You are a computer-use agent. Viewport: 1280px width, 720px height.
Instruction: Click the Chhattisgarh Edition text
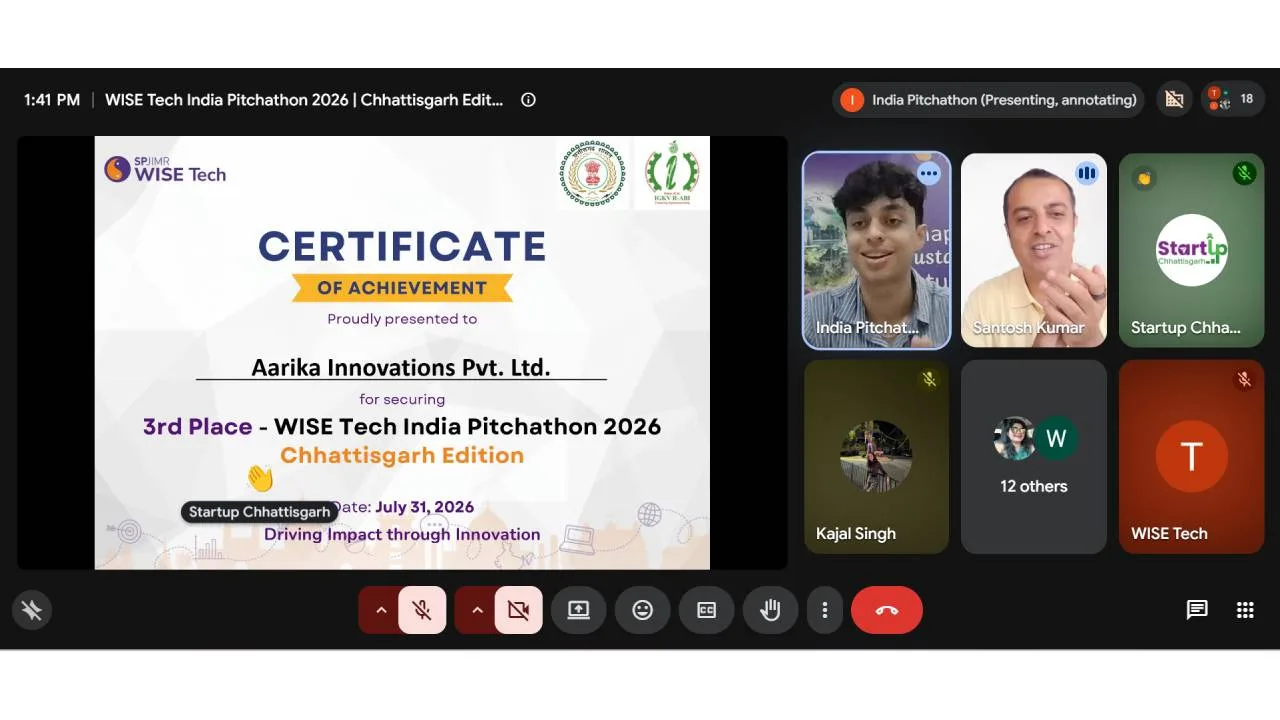[402, 455]
